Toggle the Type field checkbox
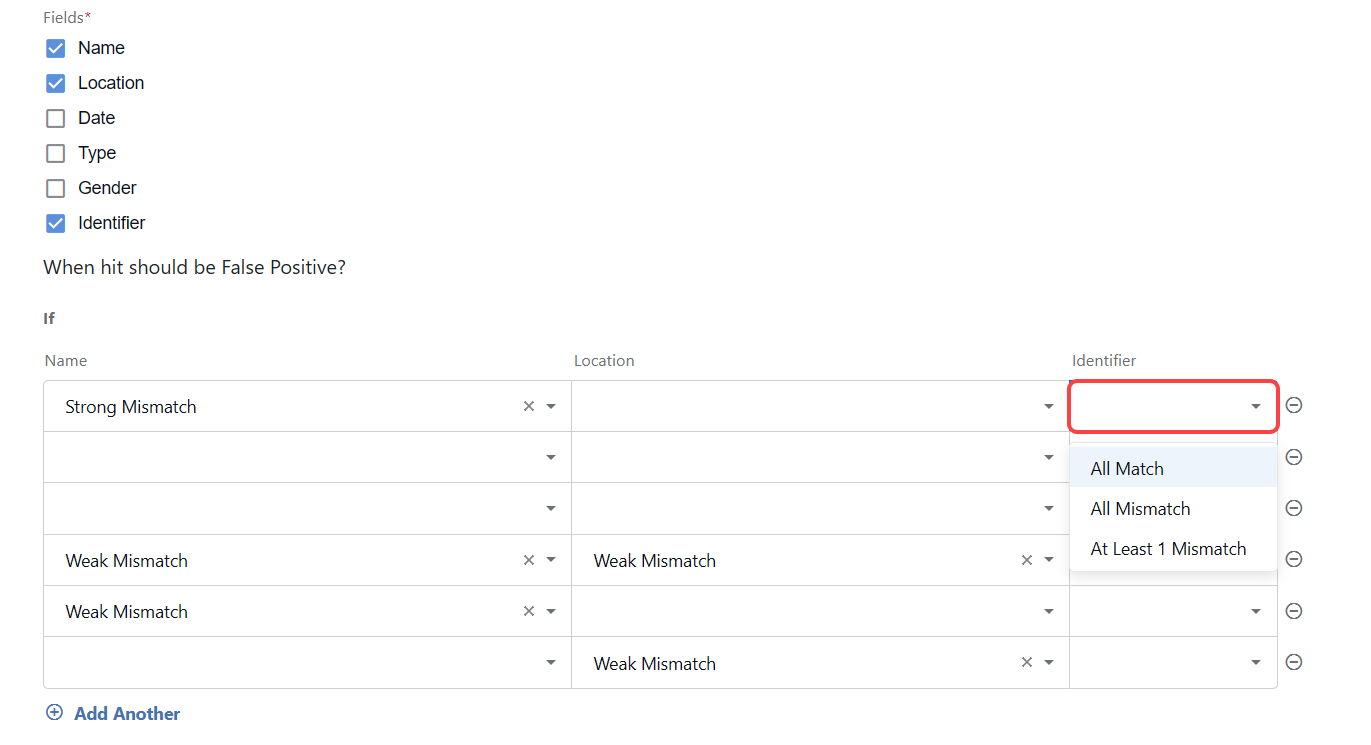This screenshot has width=1371, height=745. tap(56, 153)
